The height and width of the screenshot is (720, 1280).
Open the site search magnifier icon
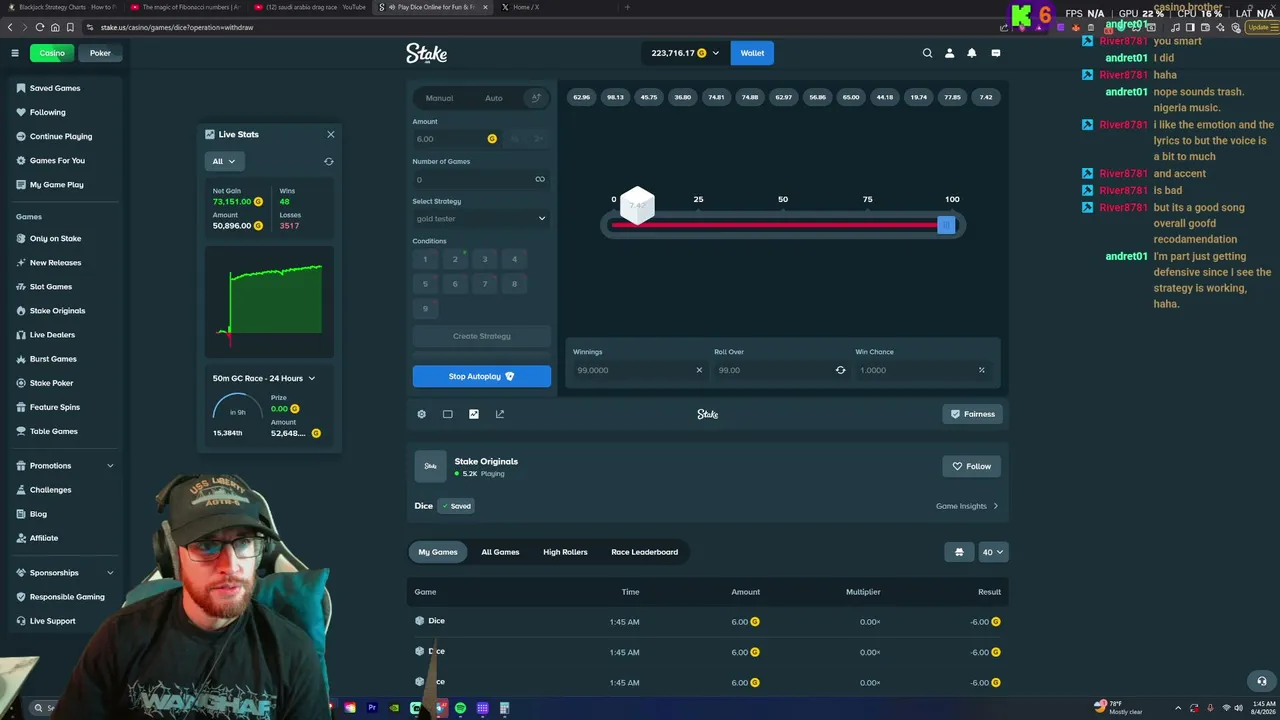coord(927,53)
